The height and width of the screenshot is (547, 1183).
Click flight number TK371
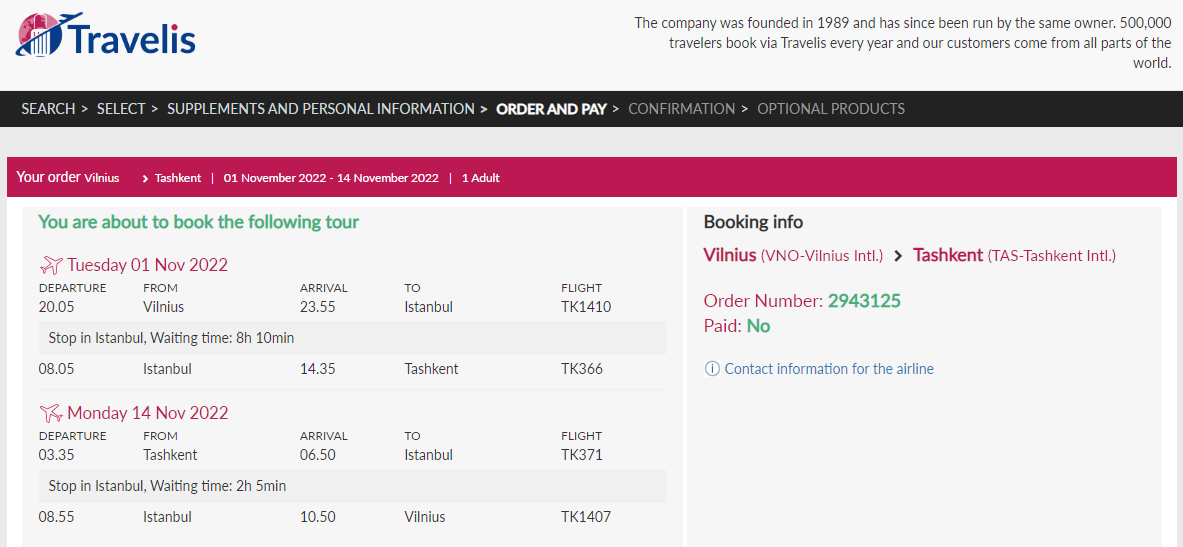coord(582,455)
